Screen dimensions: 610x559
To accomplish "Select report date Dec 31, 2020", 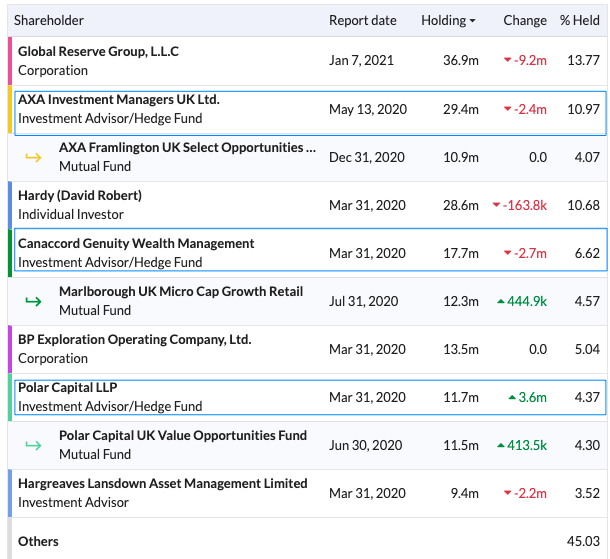I will 367,157.
